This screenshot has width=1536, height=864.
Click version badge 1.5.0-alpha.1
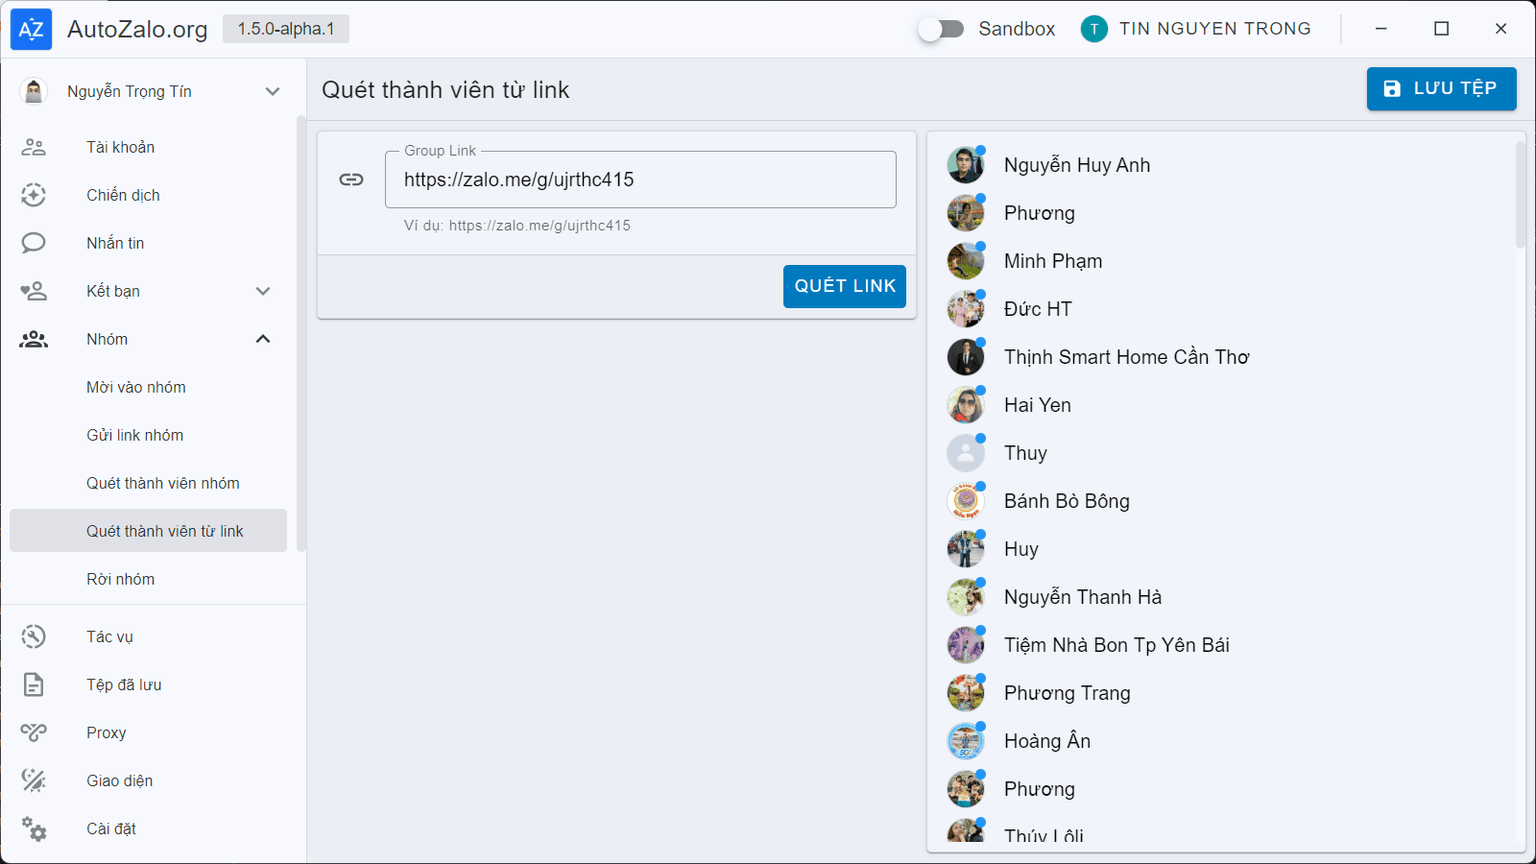(286, 29)
